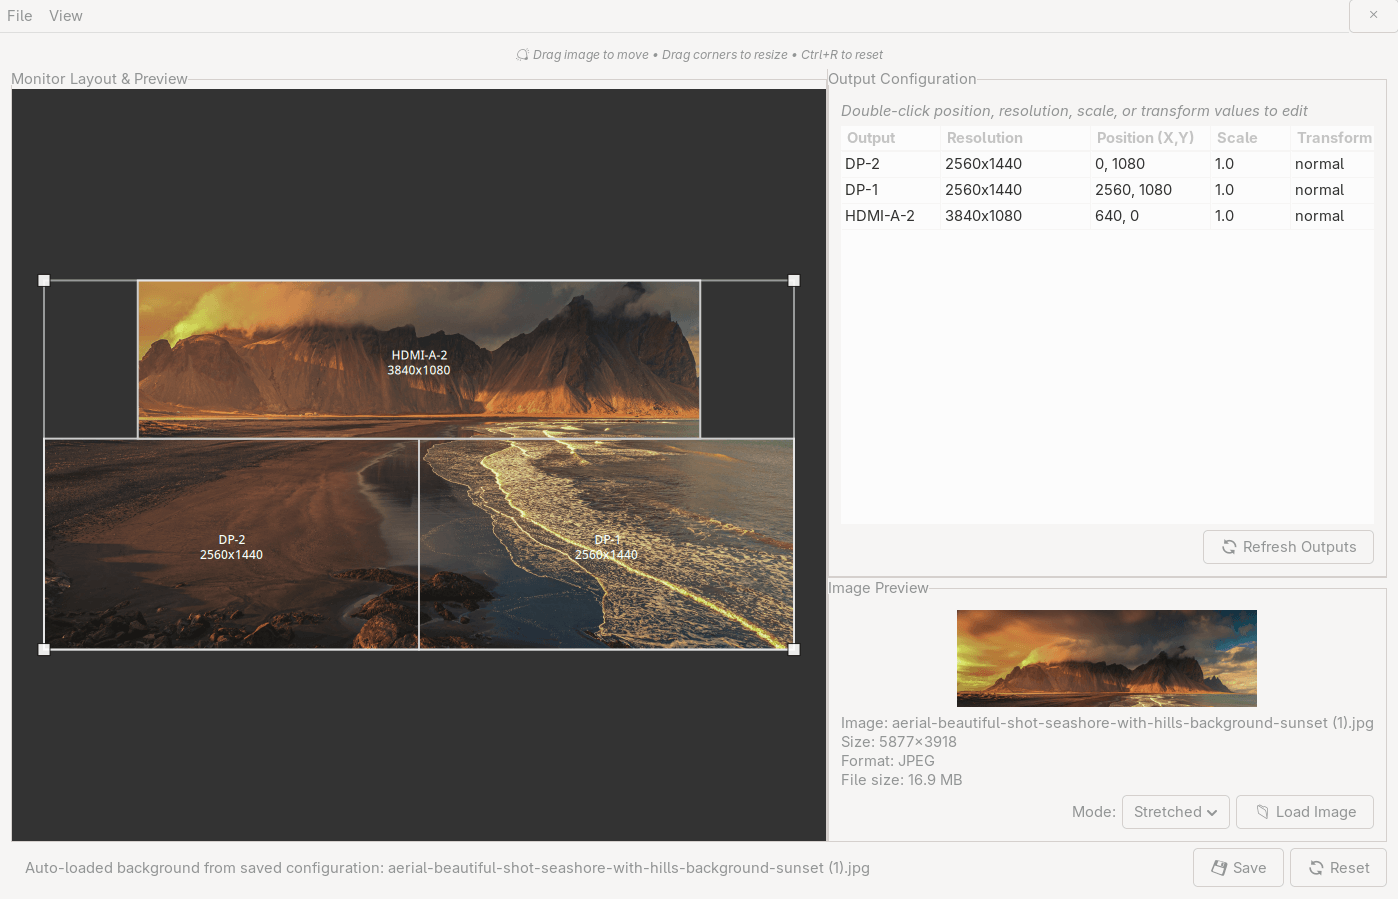The height and width of the screenshot is (899, 1398).
Task: Click the top-left resize handle of the image
Action: [x=44, y=281]
